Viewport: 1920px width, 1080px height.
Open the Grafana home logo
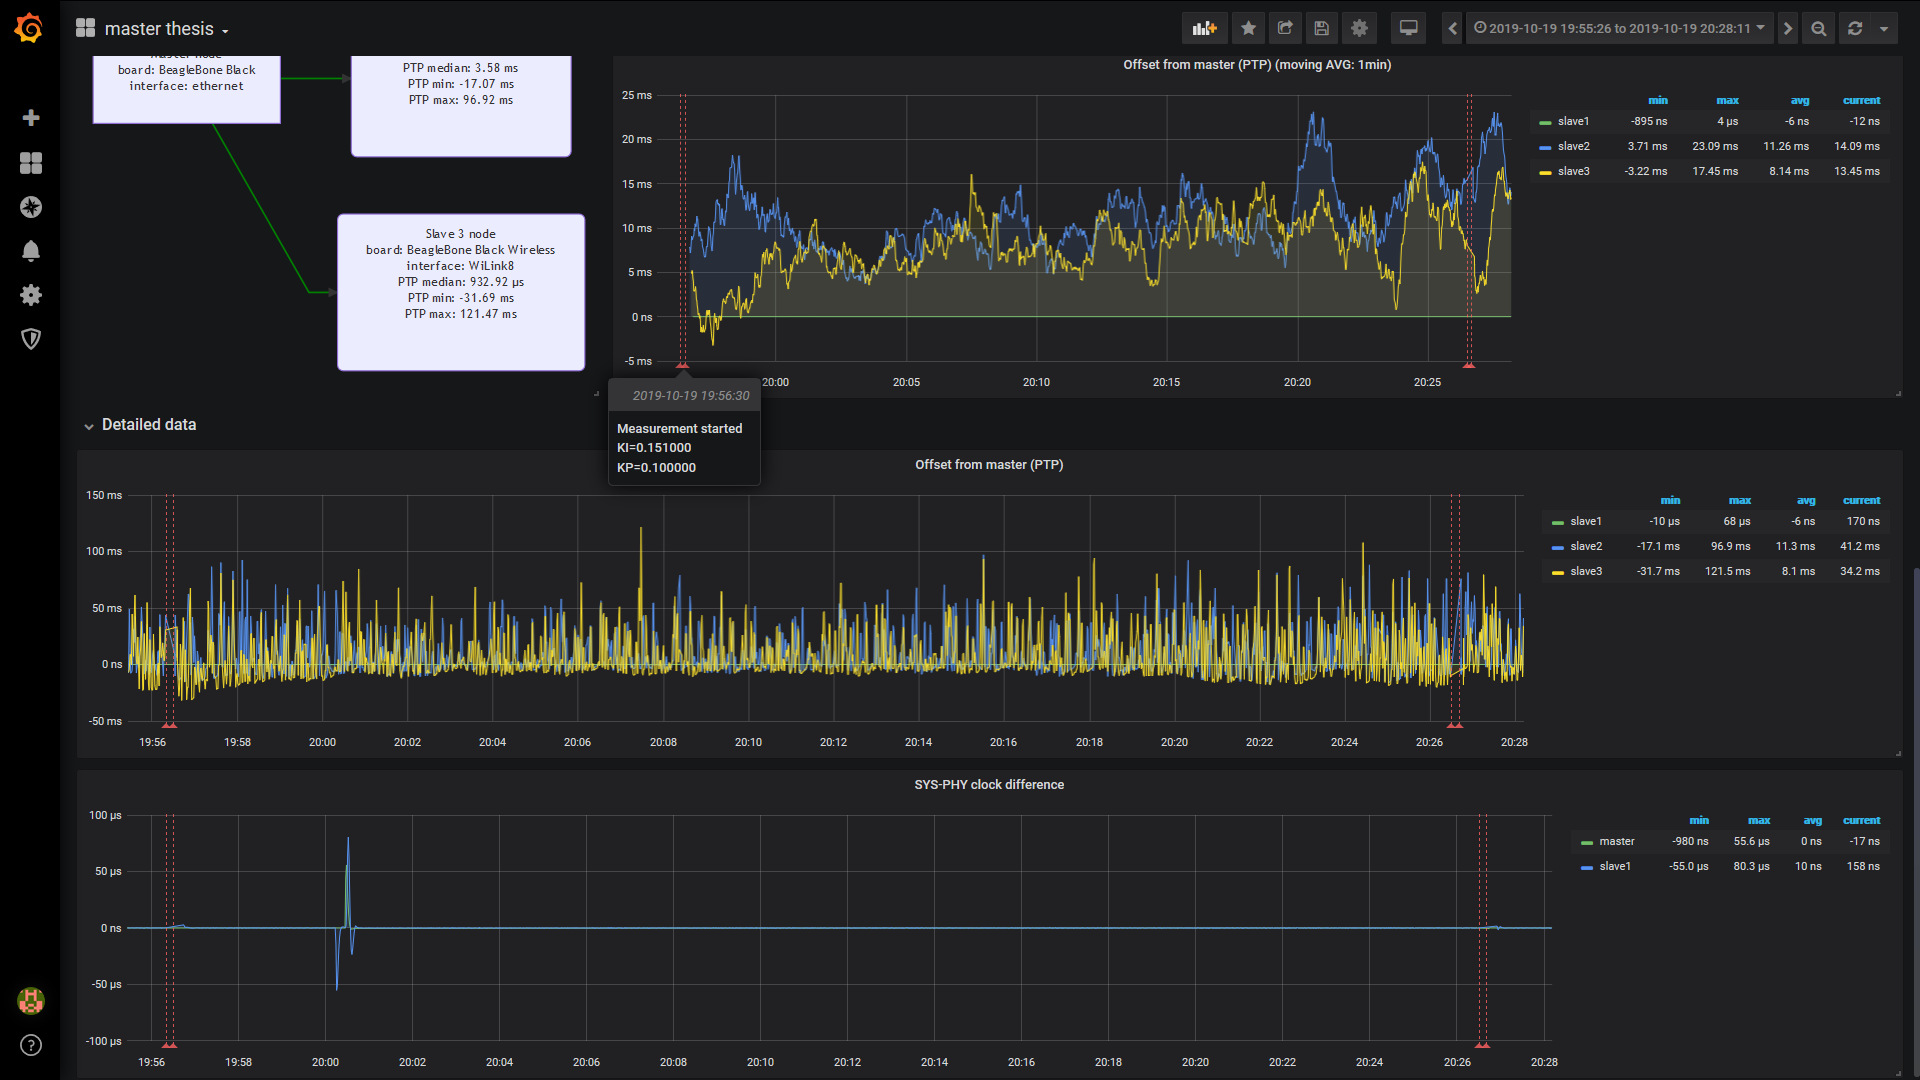(x=29, y=28)
